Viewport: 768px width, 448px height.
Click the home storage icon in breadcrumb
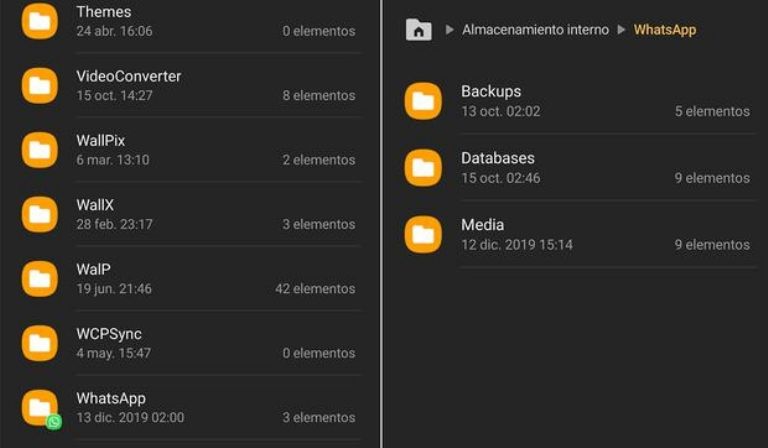tap(419, 30)
